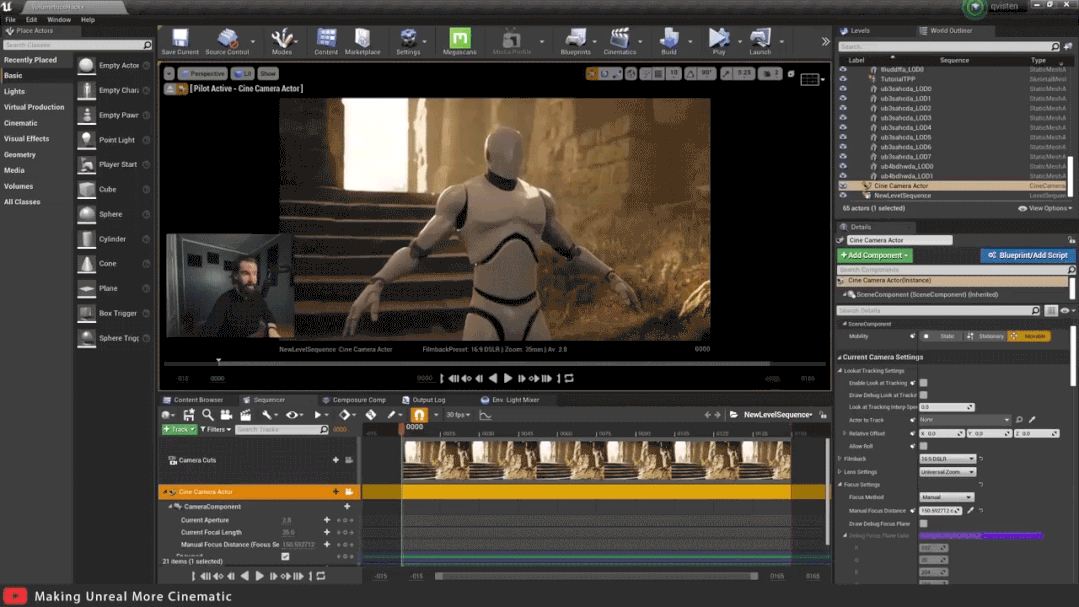
Task: Open the Sequencer curve editor icon
Action: [x=485, y=415]
